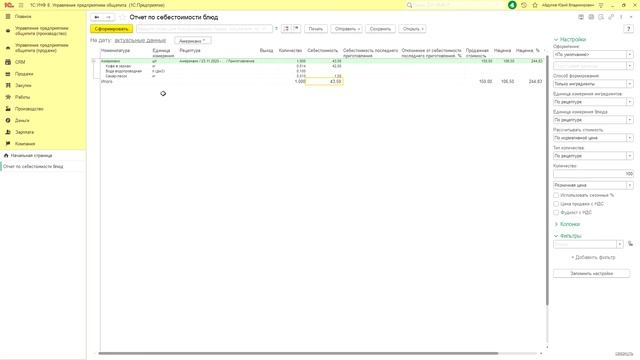Expand the Колонки section
Viewport: 640px width, 360px height.
(x=556, y=224)
